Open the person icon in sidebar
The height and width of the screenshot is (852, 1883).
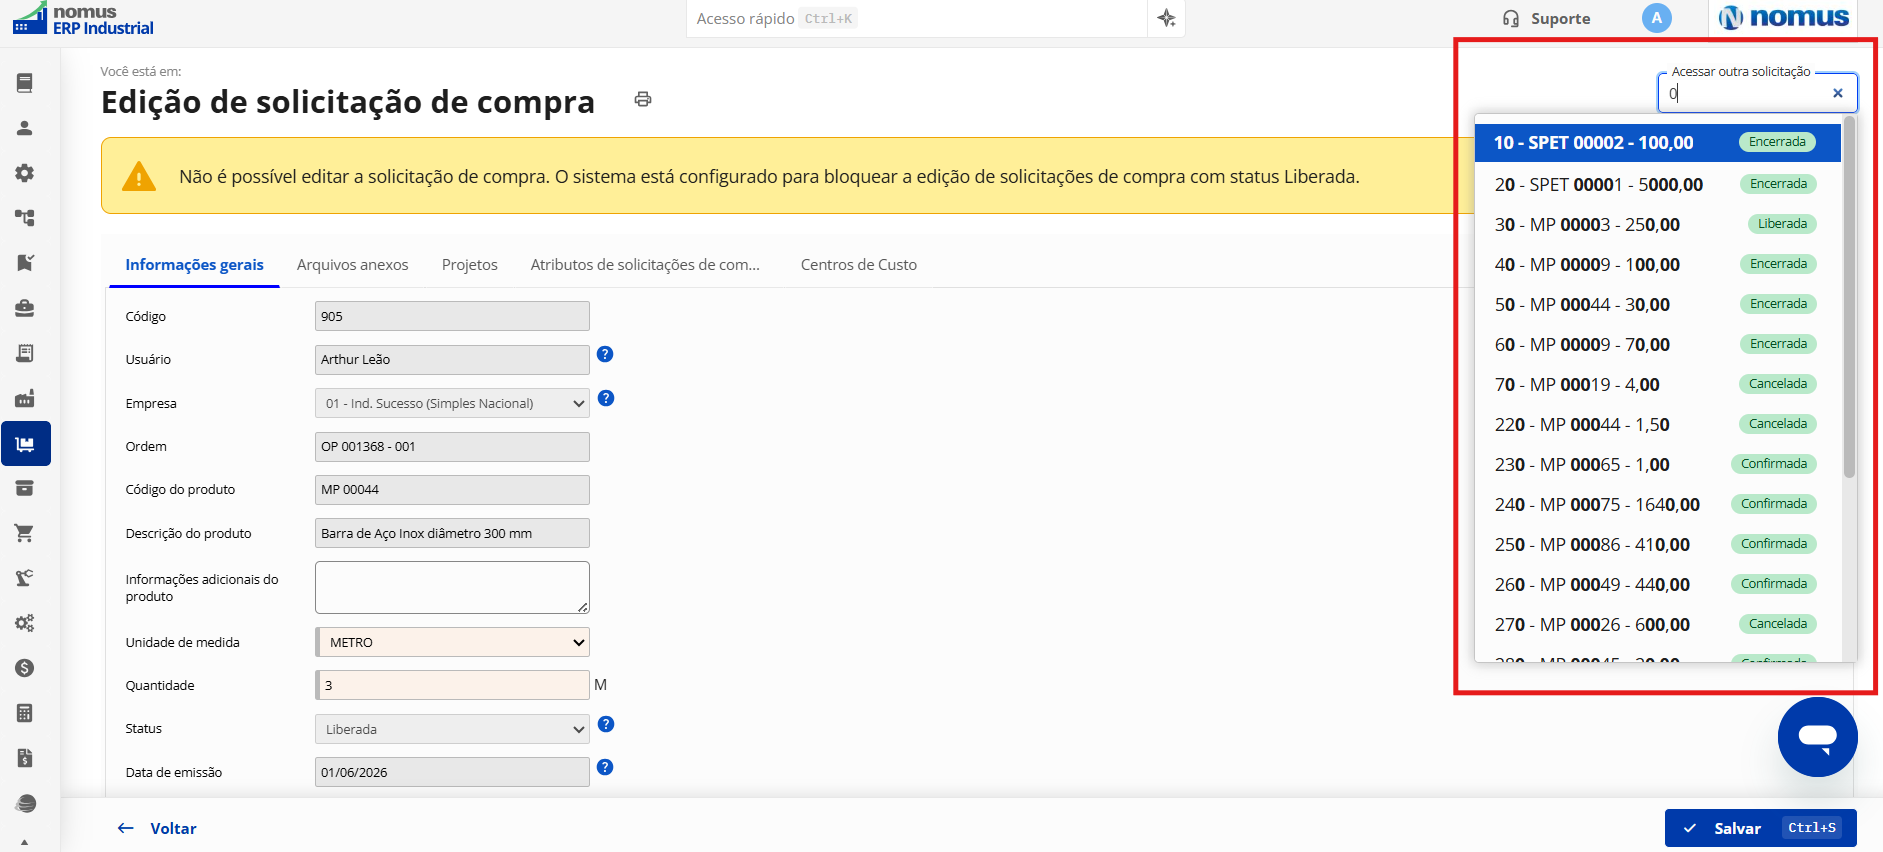[x=25, y=128]
